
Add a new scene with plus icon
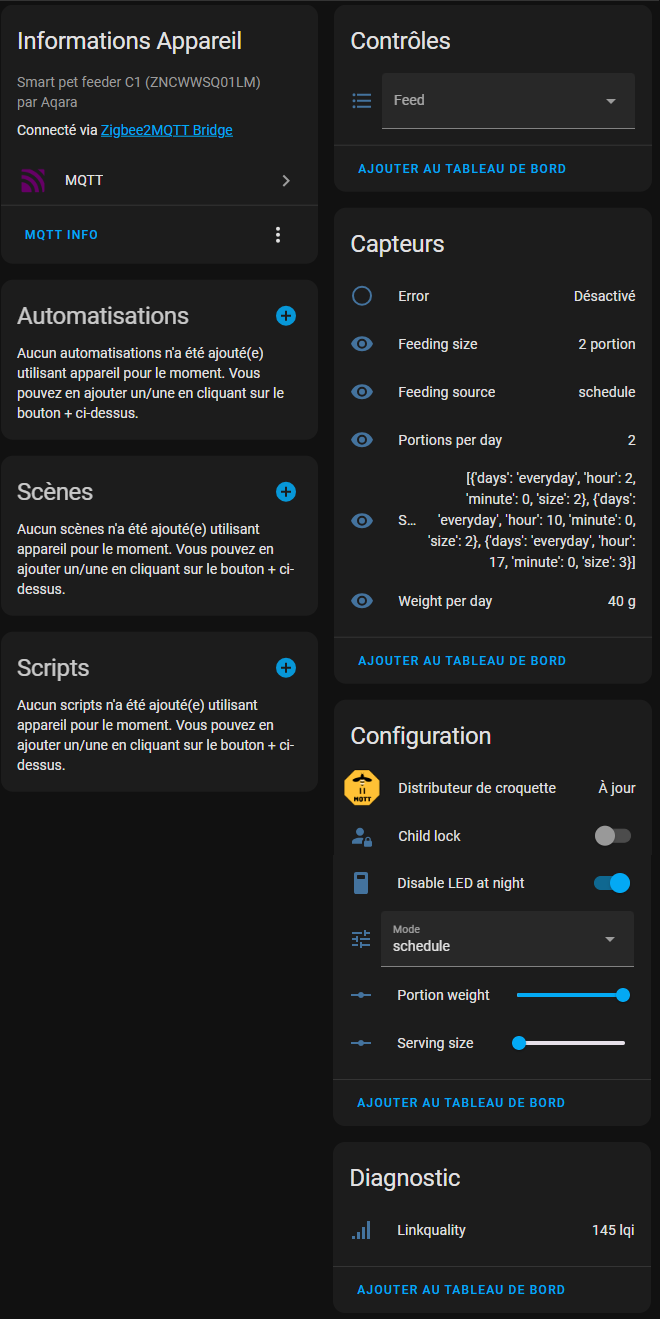click(x=286, y=492)
